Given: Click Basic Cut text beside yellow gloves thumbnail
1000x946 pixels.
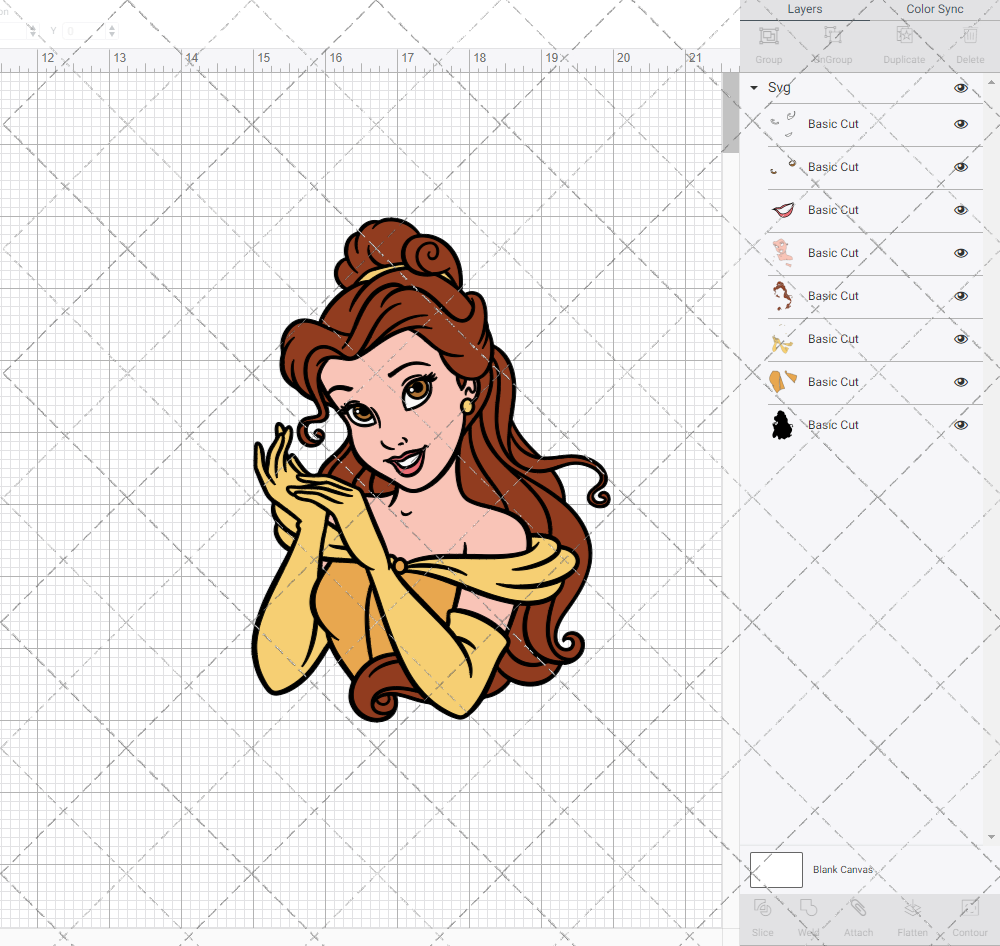Looking at the screenshot, I should coord(833,339).
